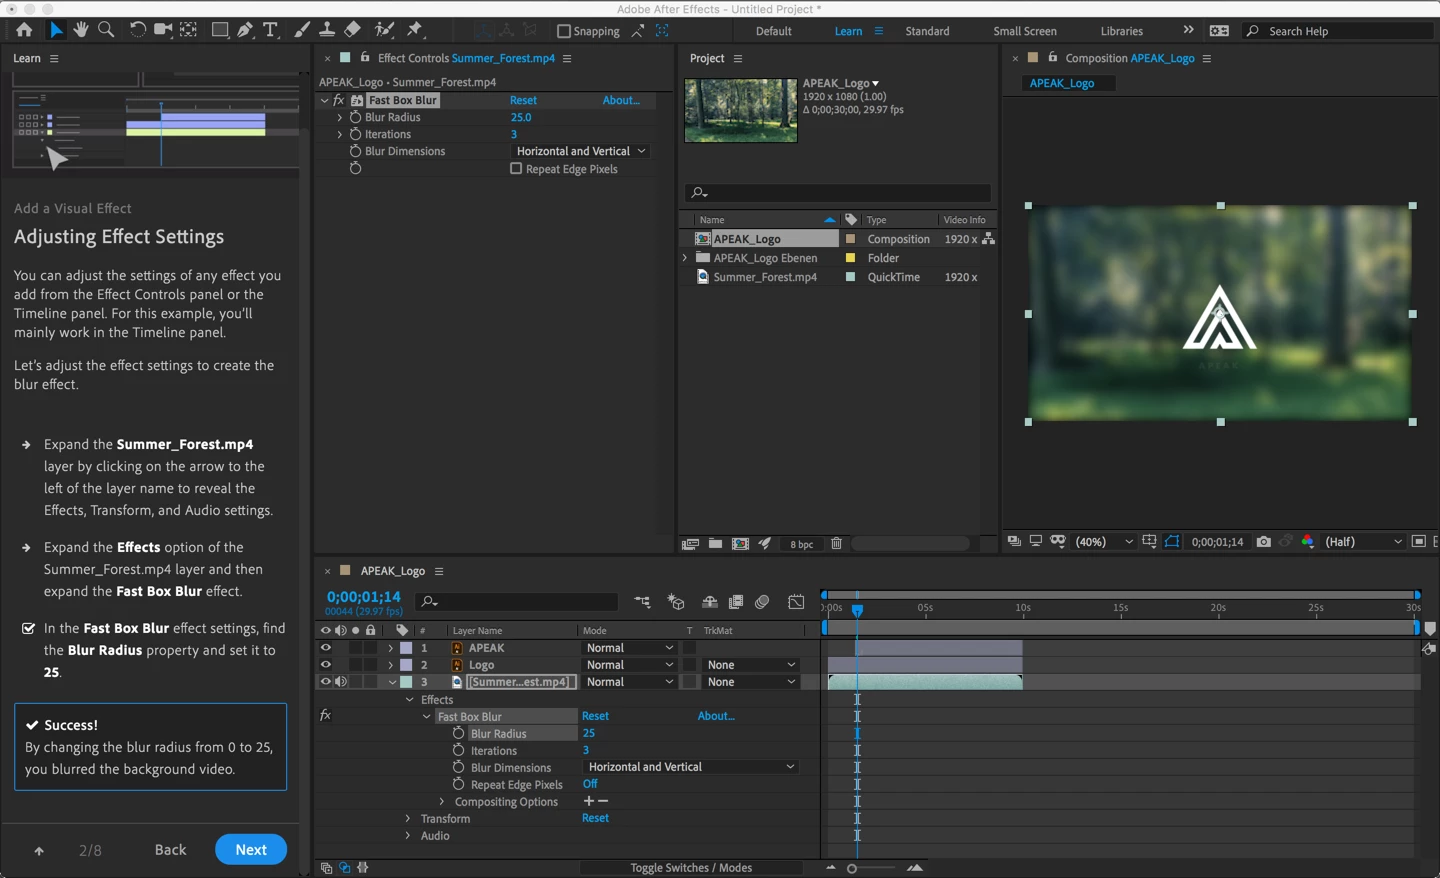
Task: Open the Project panel menu
Action: click(738, 59)
